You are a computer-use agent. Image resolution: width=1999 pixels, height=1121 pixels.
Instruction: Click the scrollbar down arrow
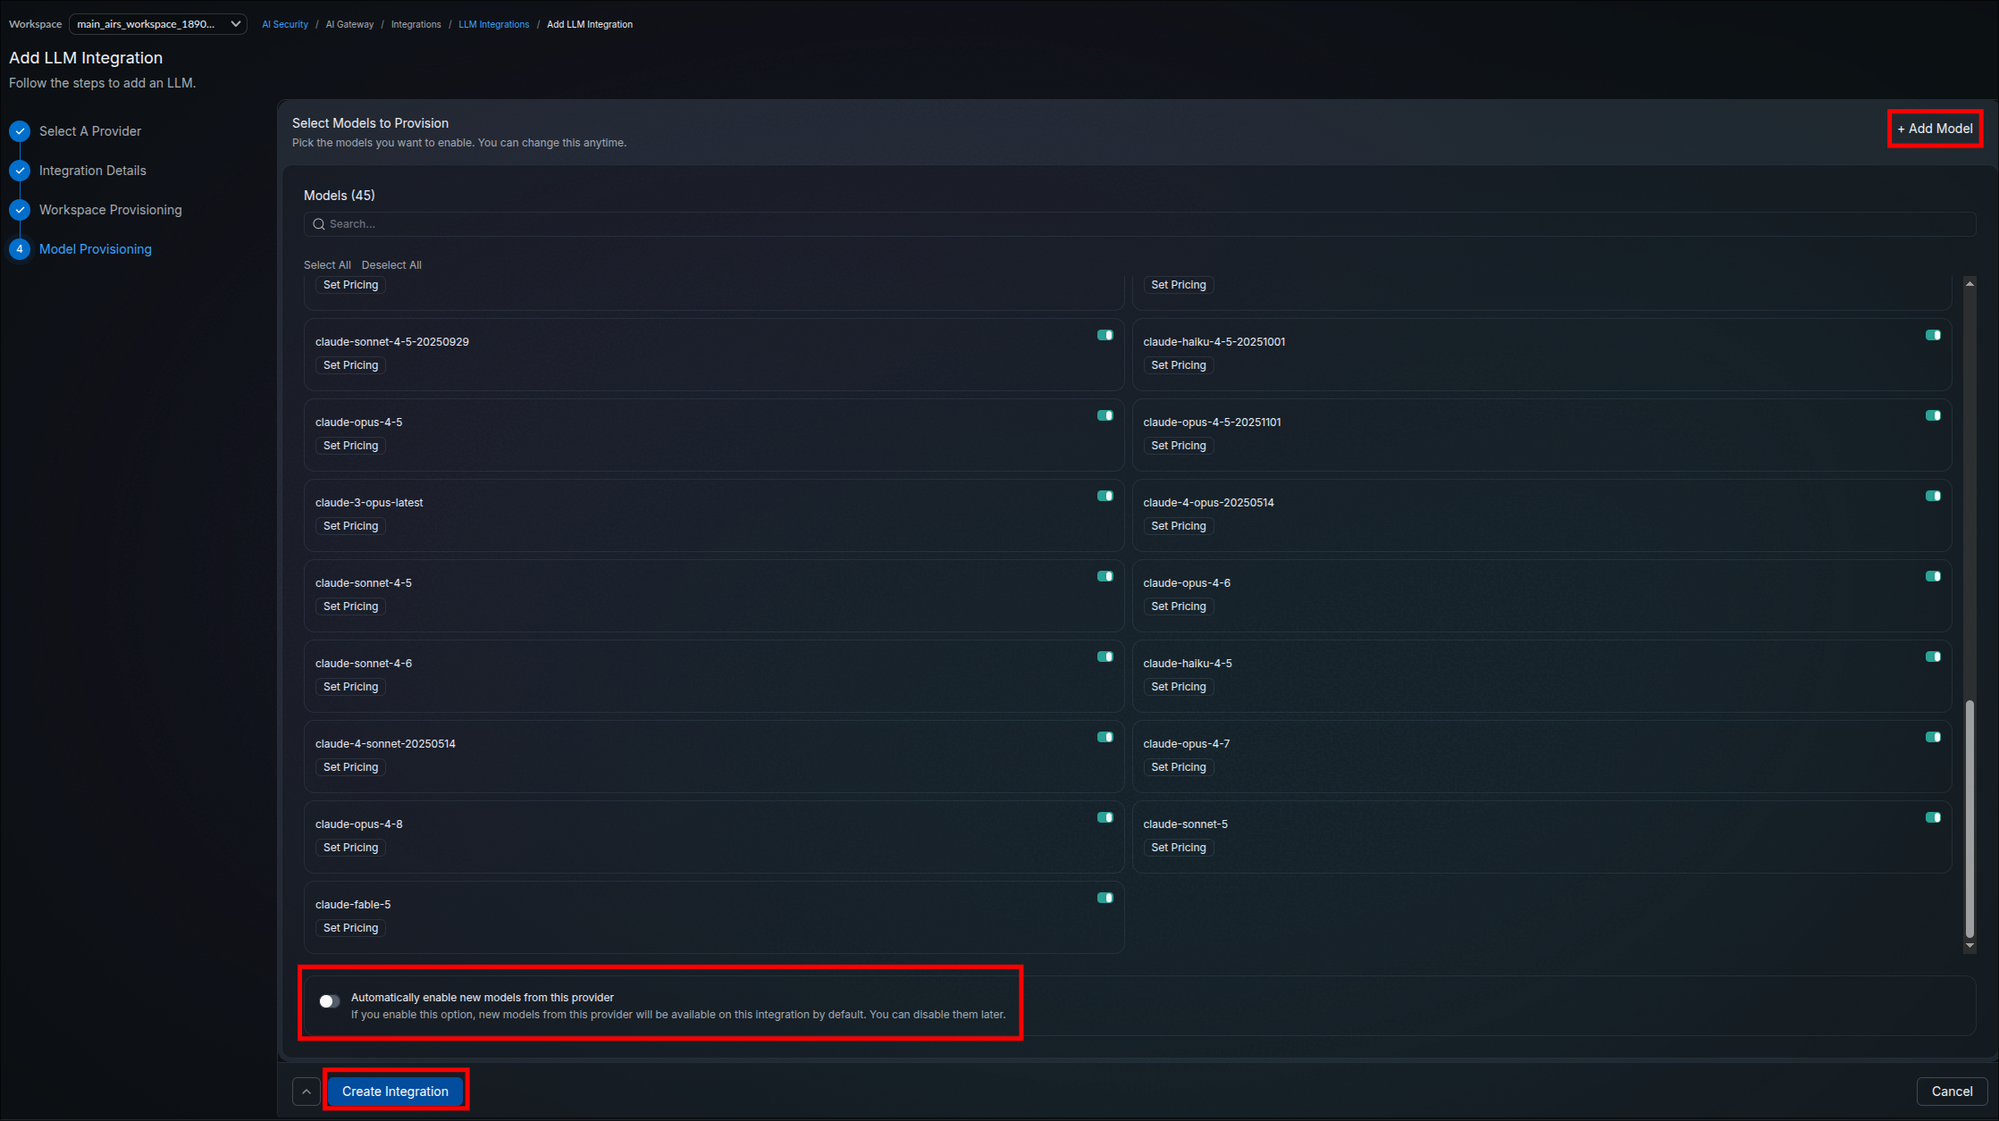[x=1969, y=946]
